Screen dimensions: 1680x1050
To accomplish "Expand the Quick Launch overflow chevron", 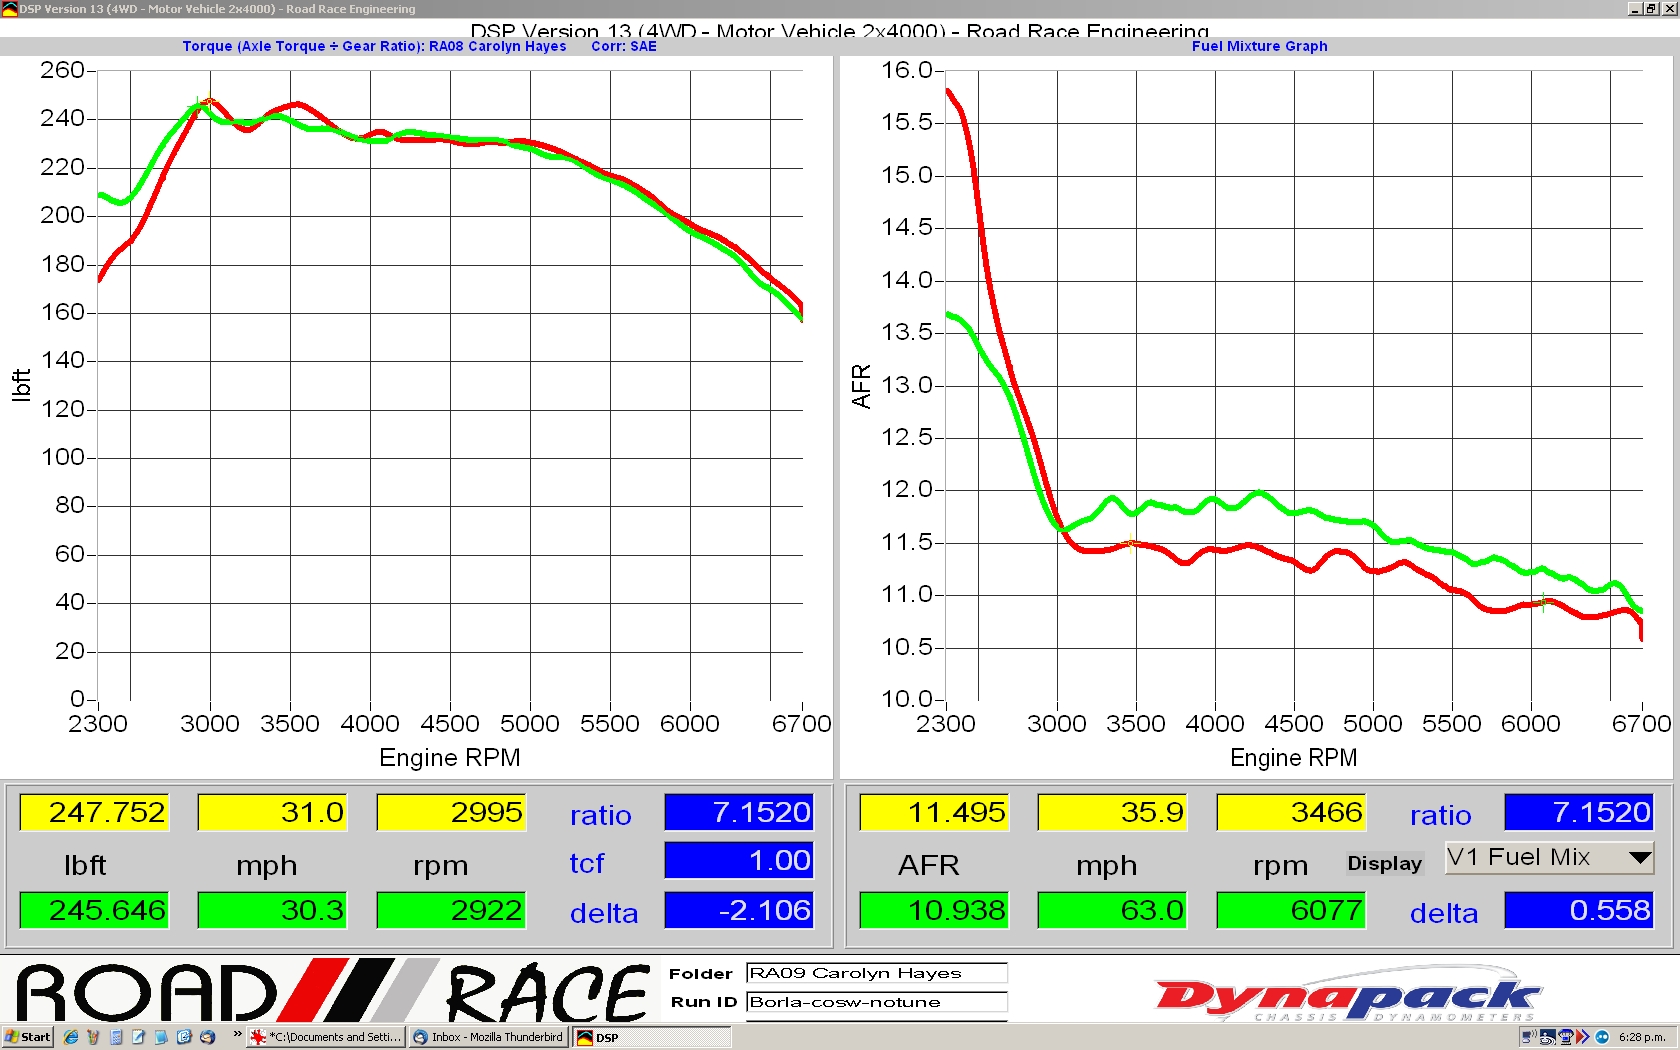I will click(237, 1034).
